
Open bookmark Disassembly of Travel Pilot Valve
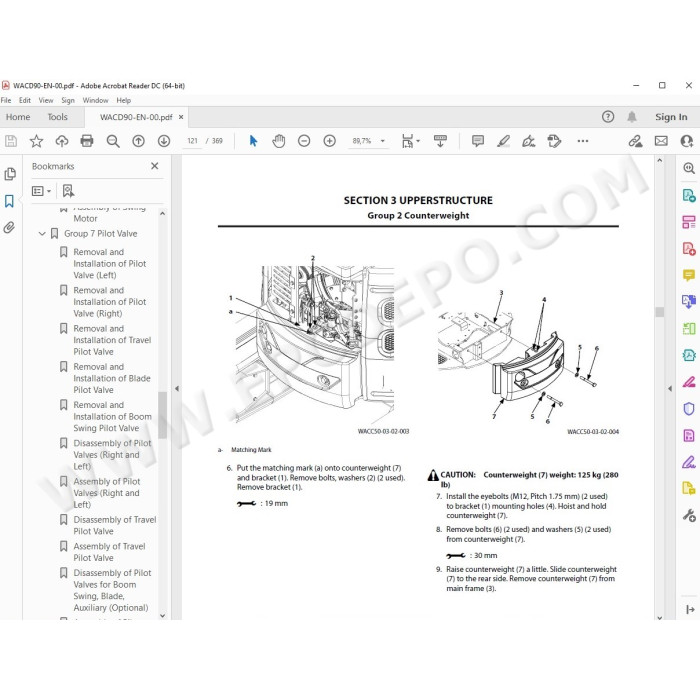[115, 525]
